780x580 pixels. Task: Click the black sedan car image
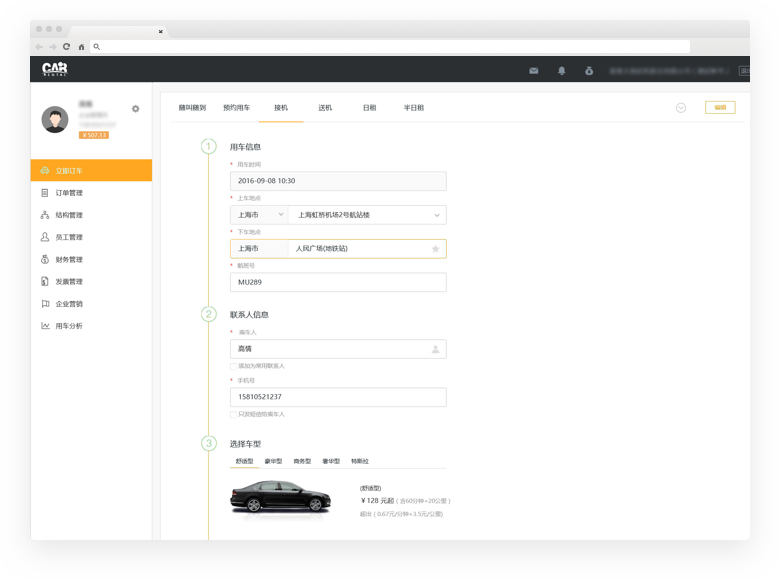pos(280,496)
